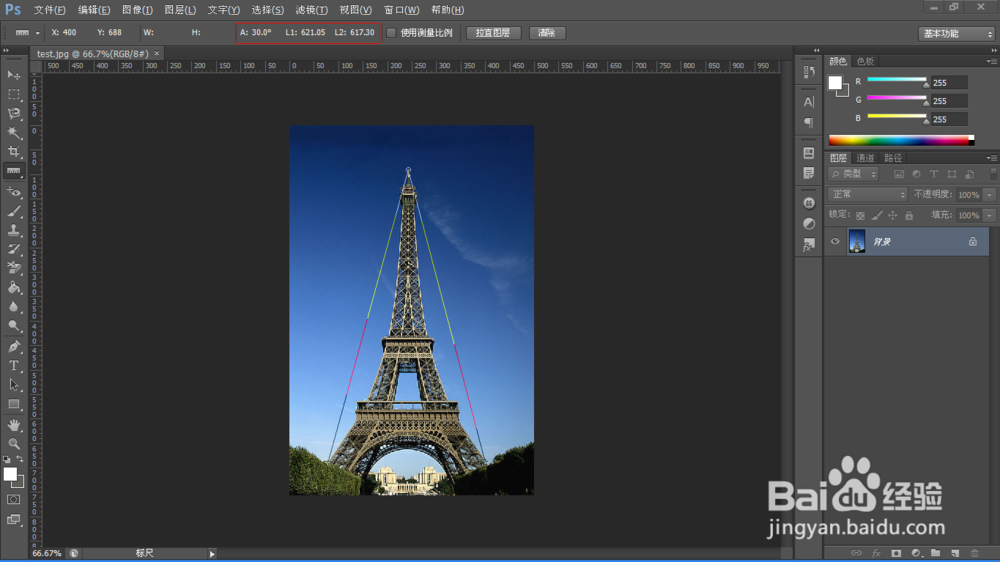Select the Eraser tool
Image resolution: width=1000 pixels, height=562 pixels.
13,269
